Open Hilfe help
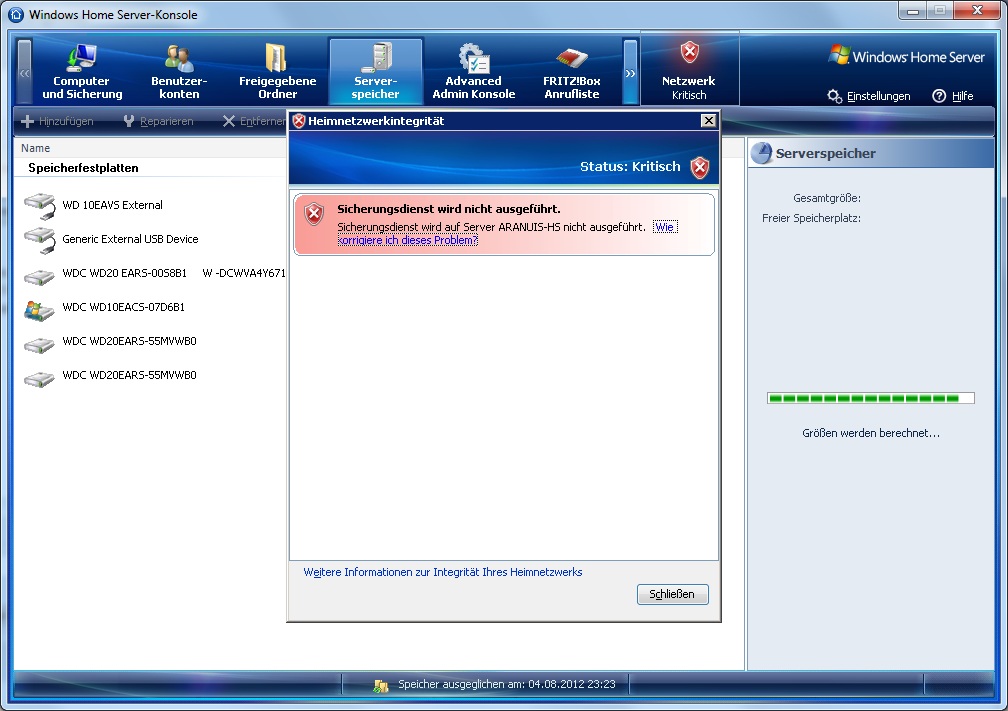The height and width of the screenshot is (711, 1008). click(953, 96)
